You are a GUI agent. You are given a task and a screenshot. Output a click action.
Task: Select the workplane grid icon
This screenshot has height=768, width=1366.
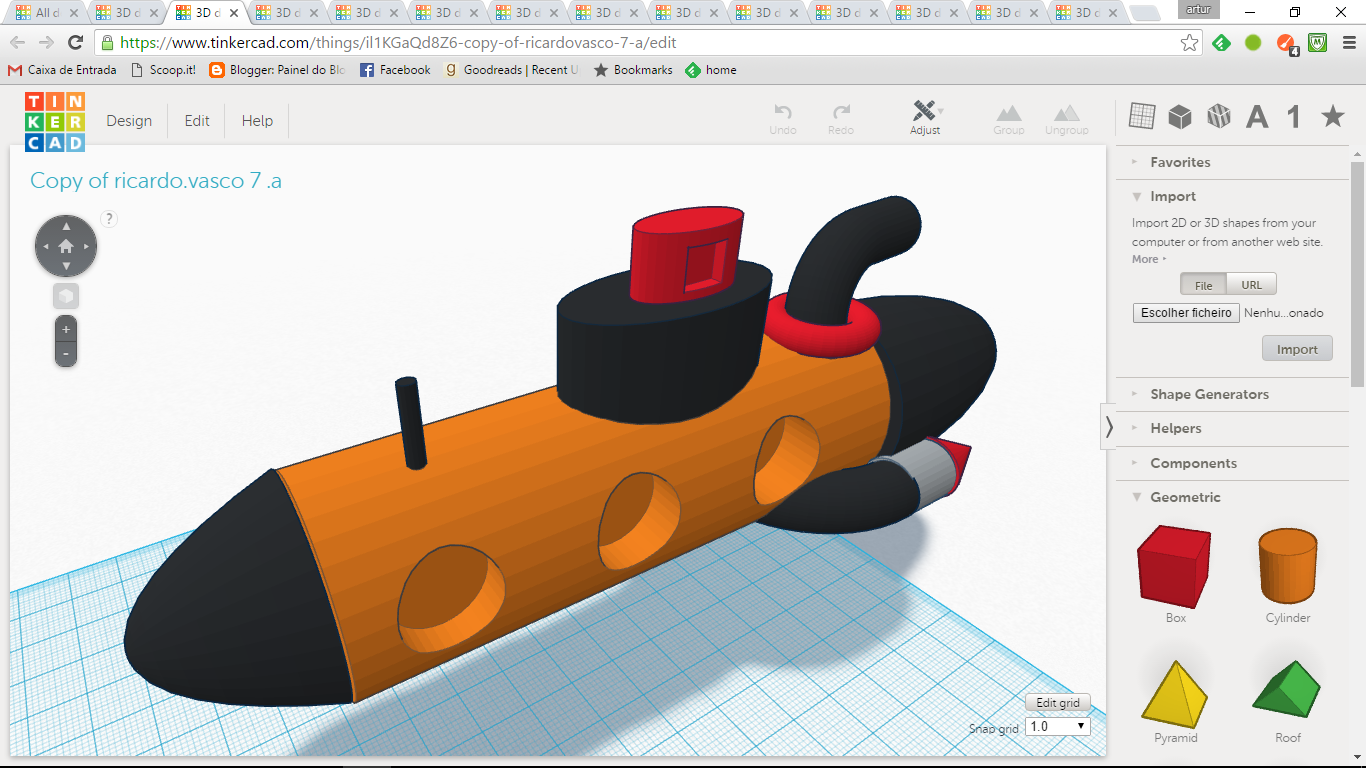[x=1141, y=117]
